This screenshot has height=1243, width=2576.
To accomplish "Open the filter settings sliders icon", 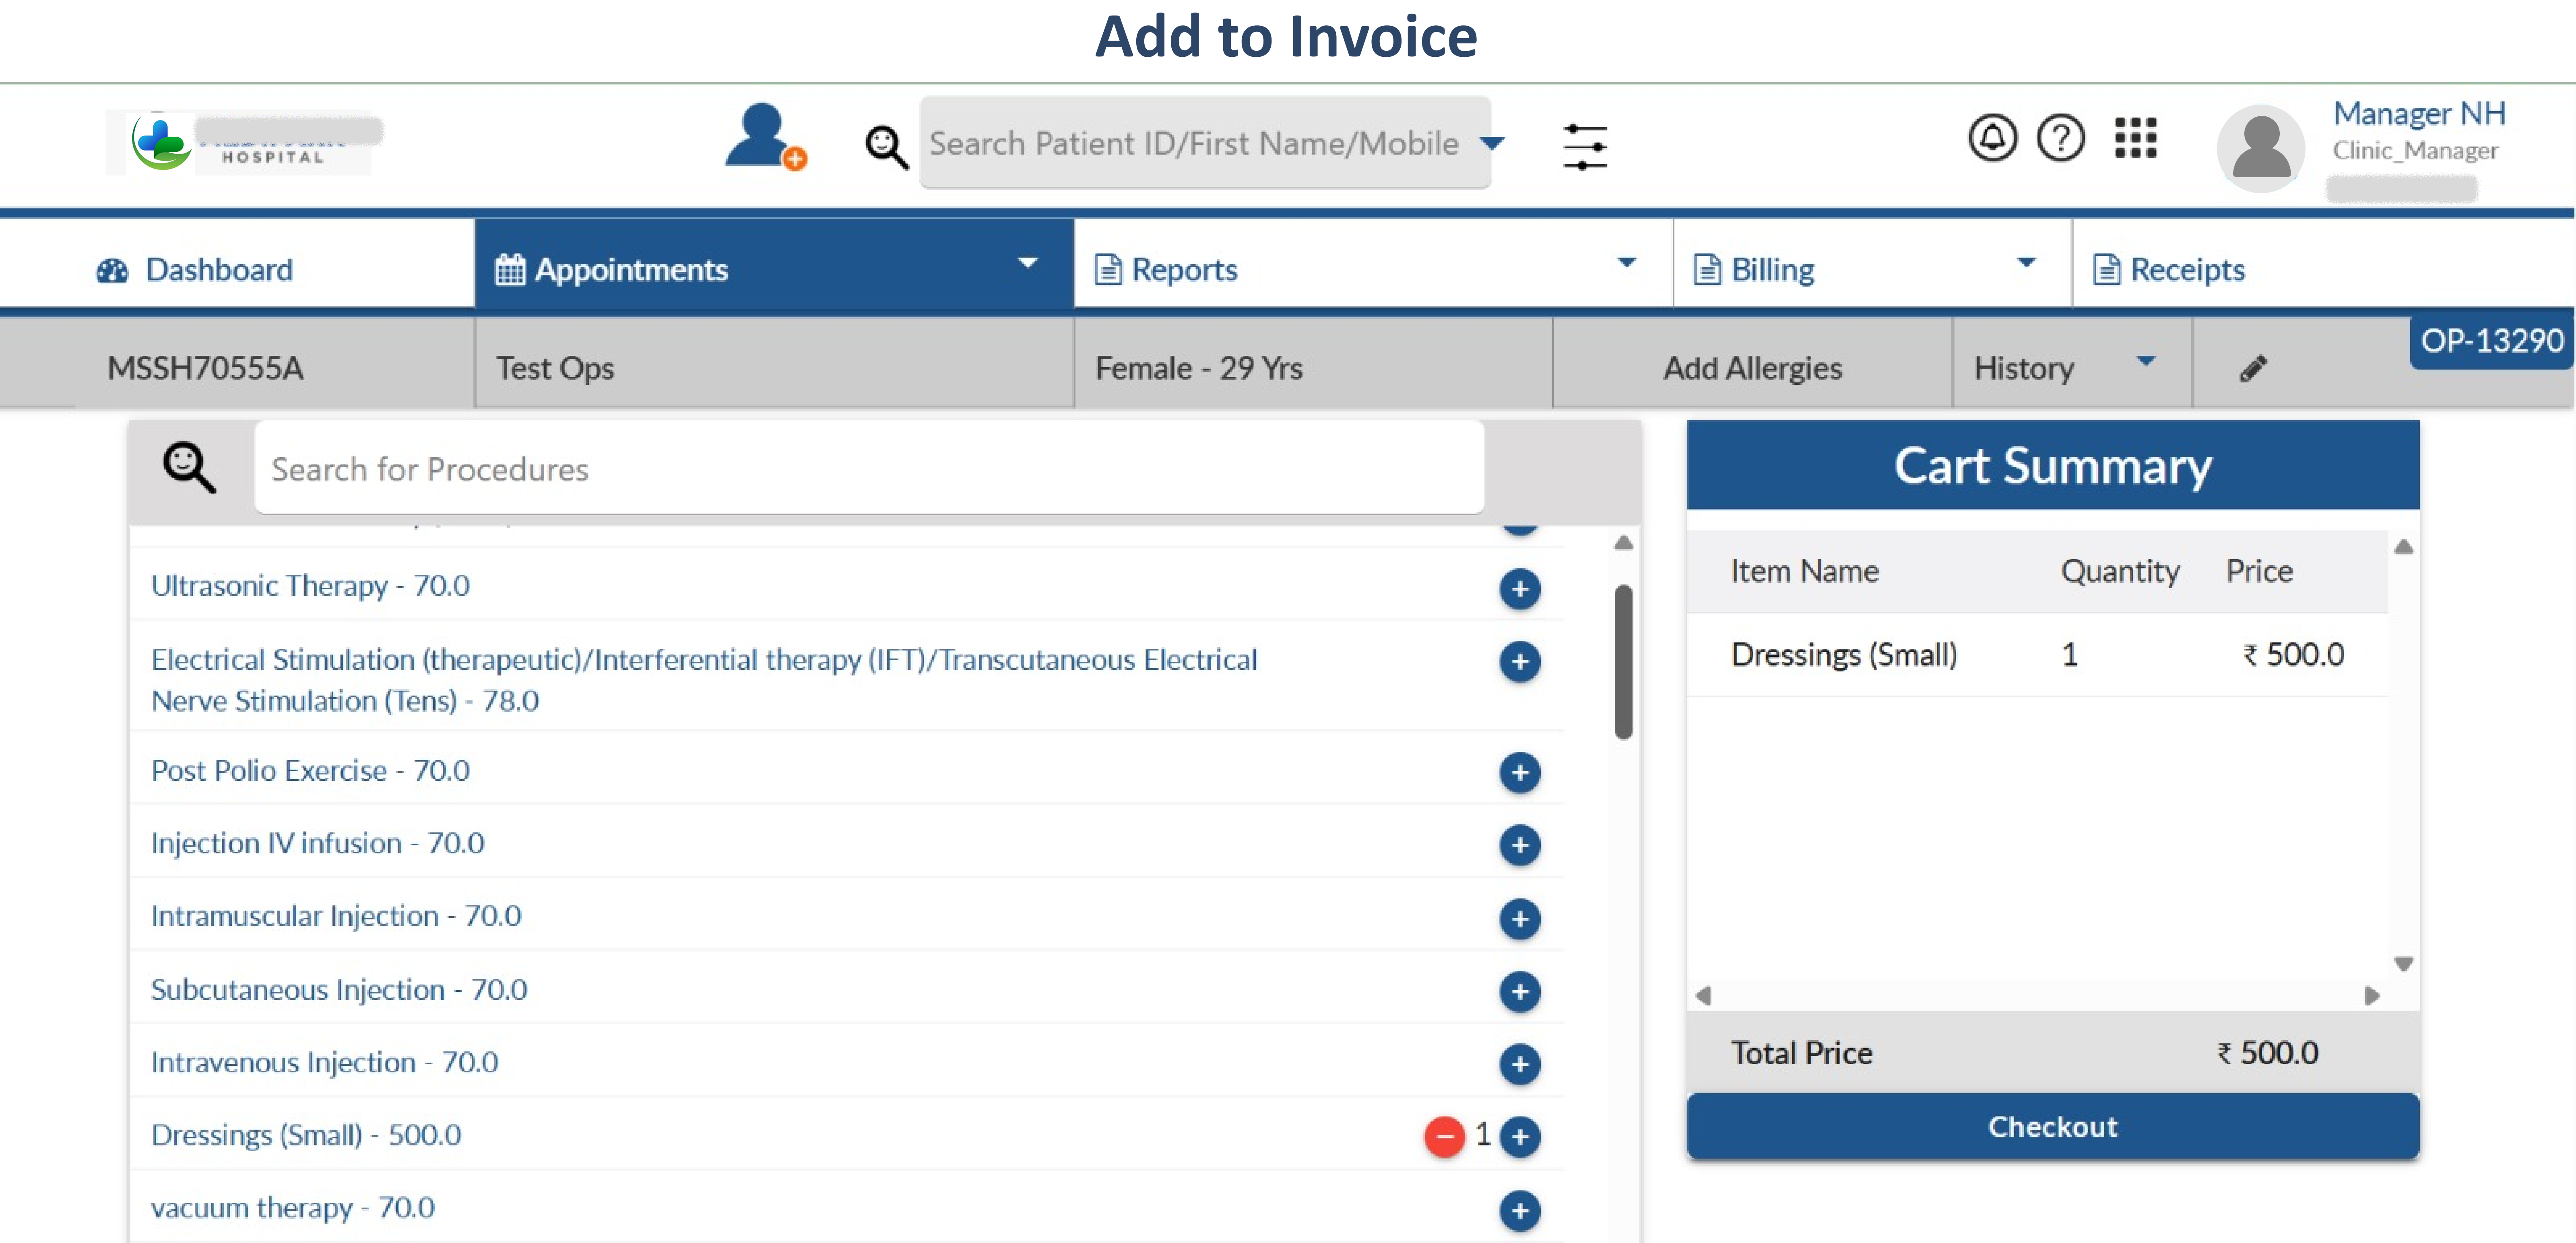I will [1585, 146].
